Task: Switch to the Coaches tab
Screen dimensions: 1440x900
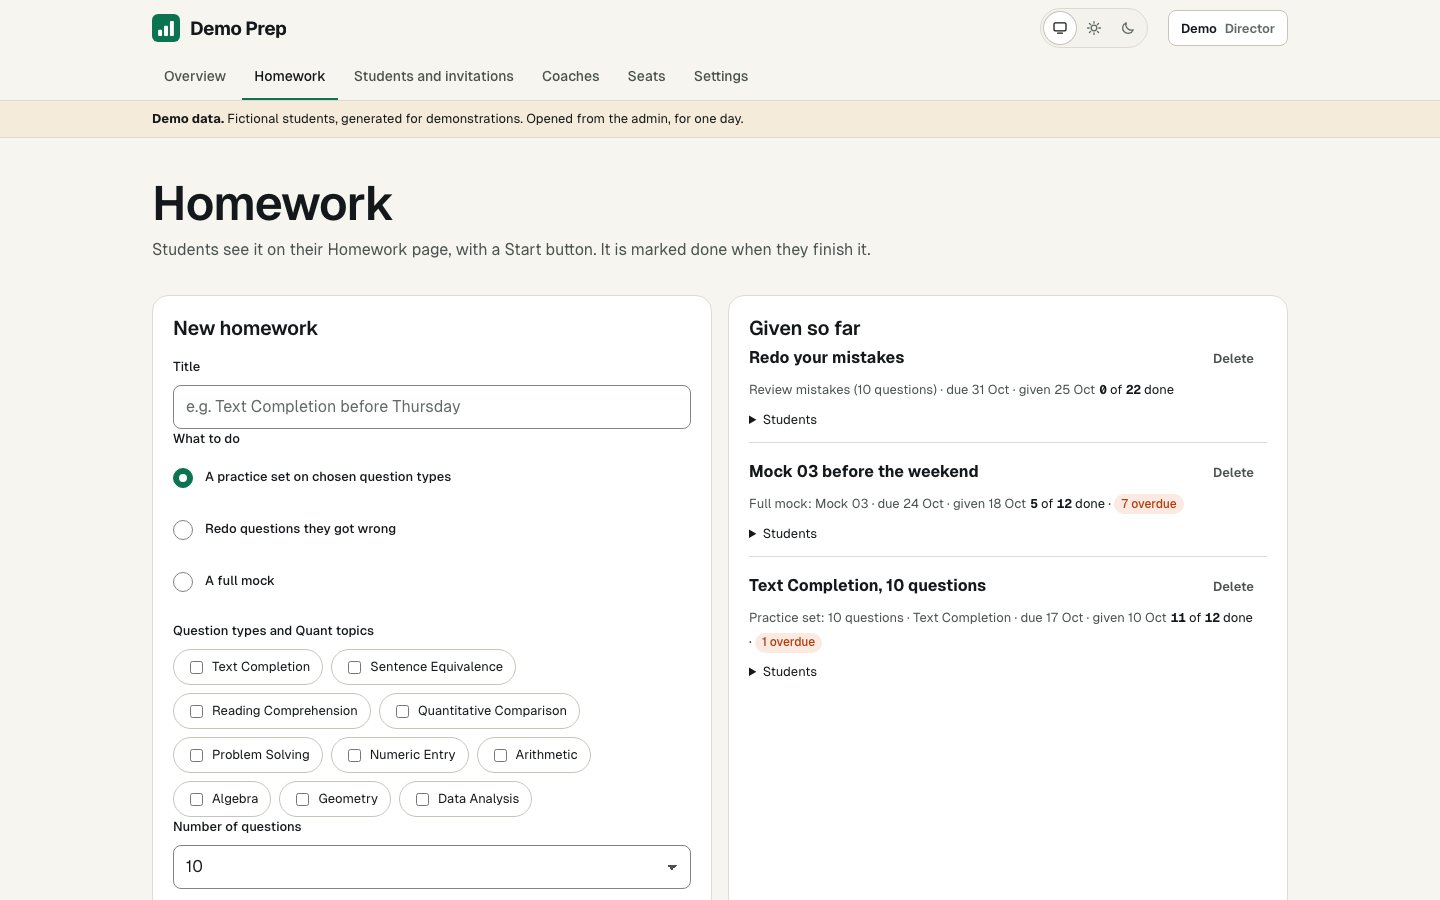Action: coord(571,76)
